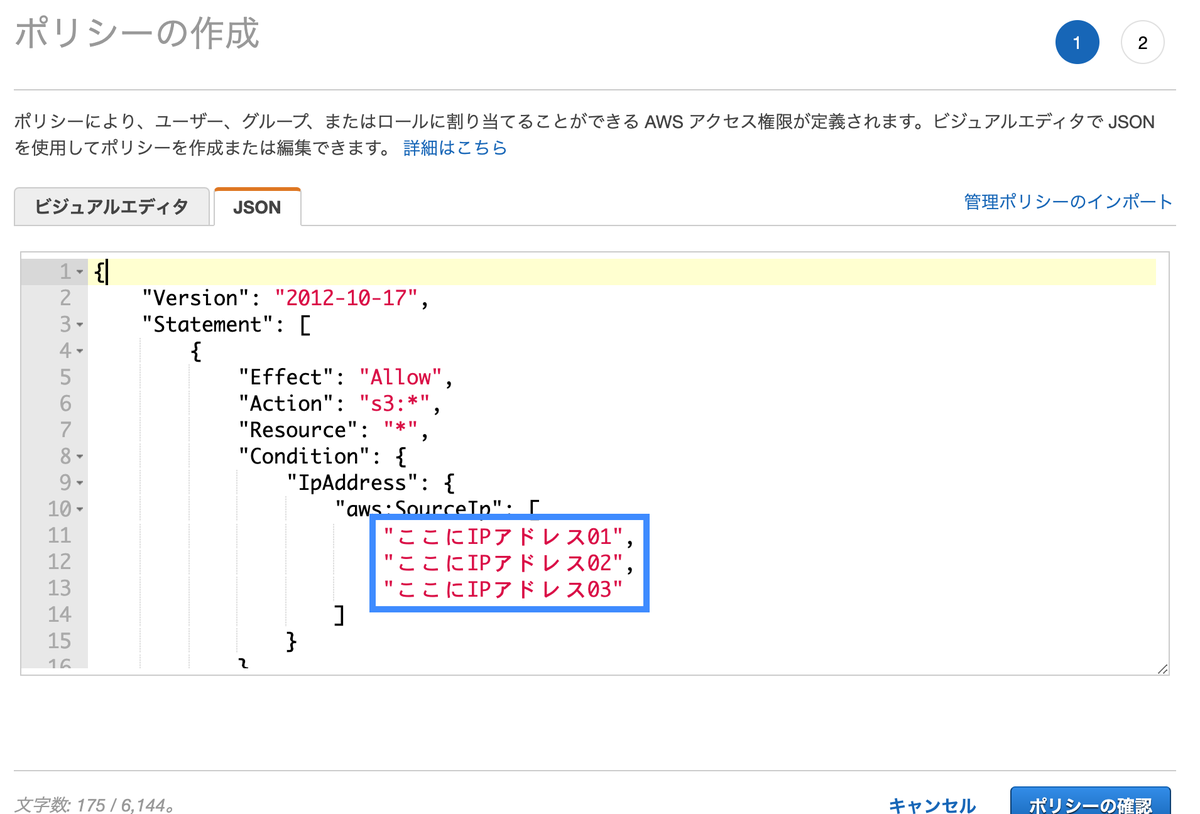Screen dimensions: 1200x814
Task: Collapse the Condition fold arrow on line 8
Action: pos(79,457)
